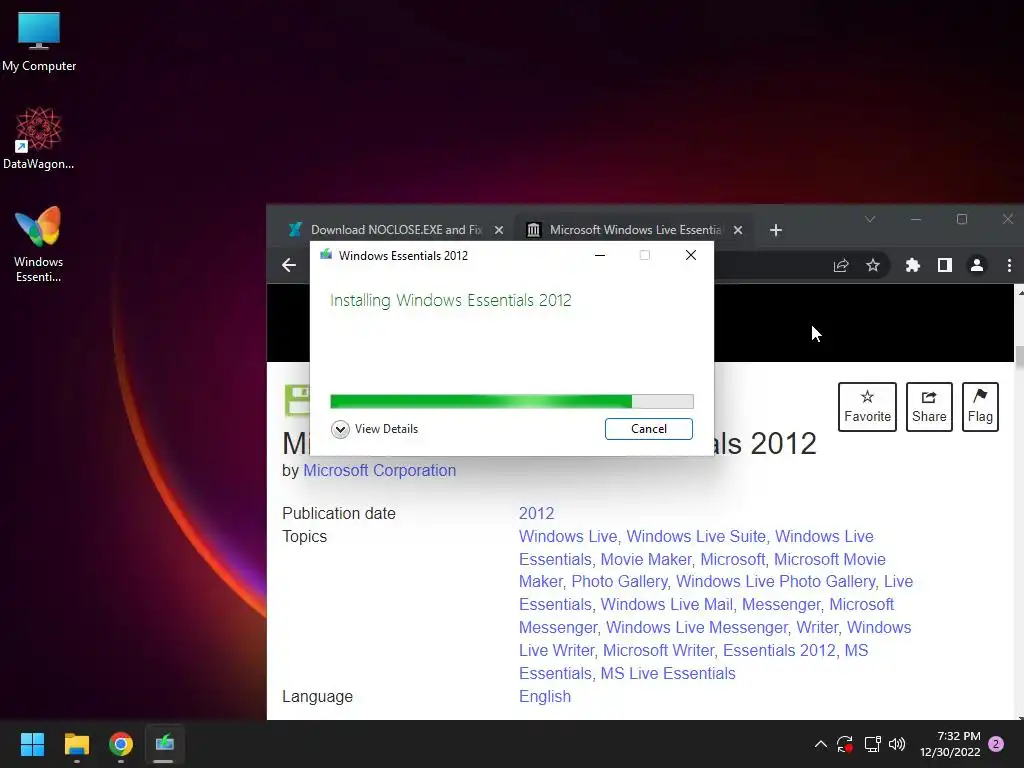
Task: Open the Chrome profile avatar
Action: [x=977, y=265]
